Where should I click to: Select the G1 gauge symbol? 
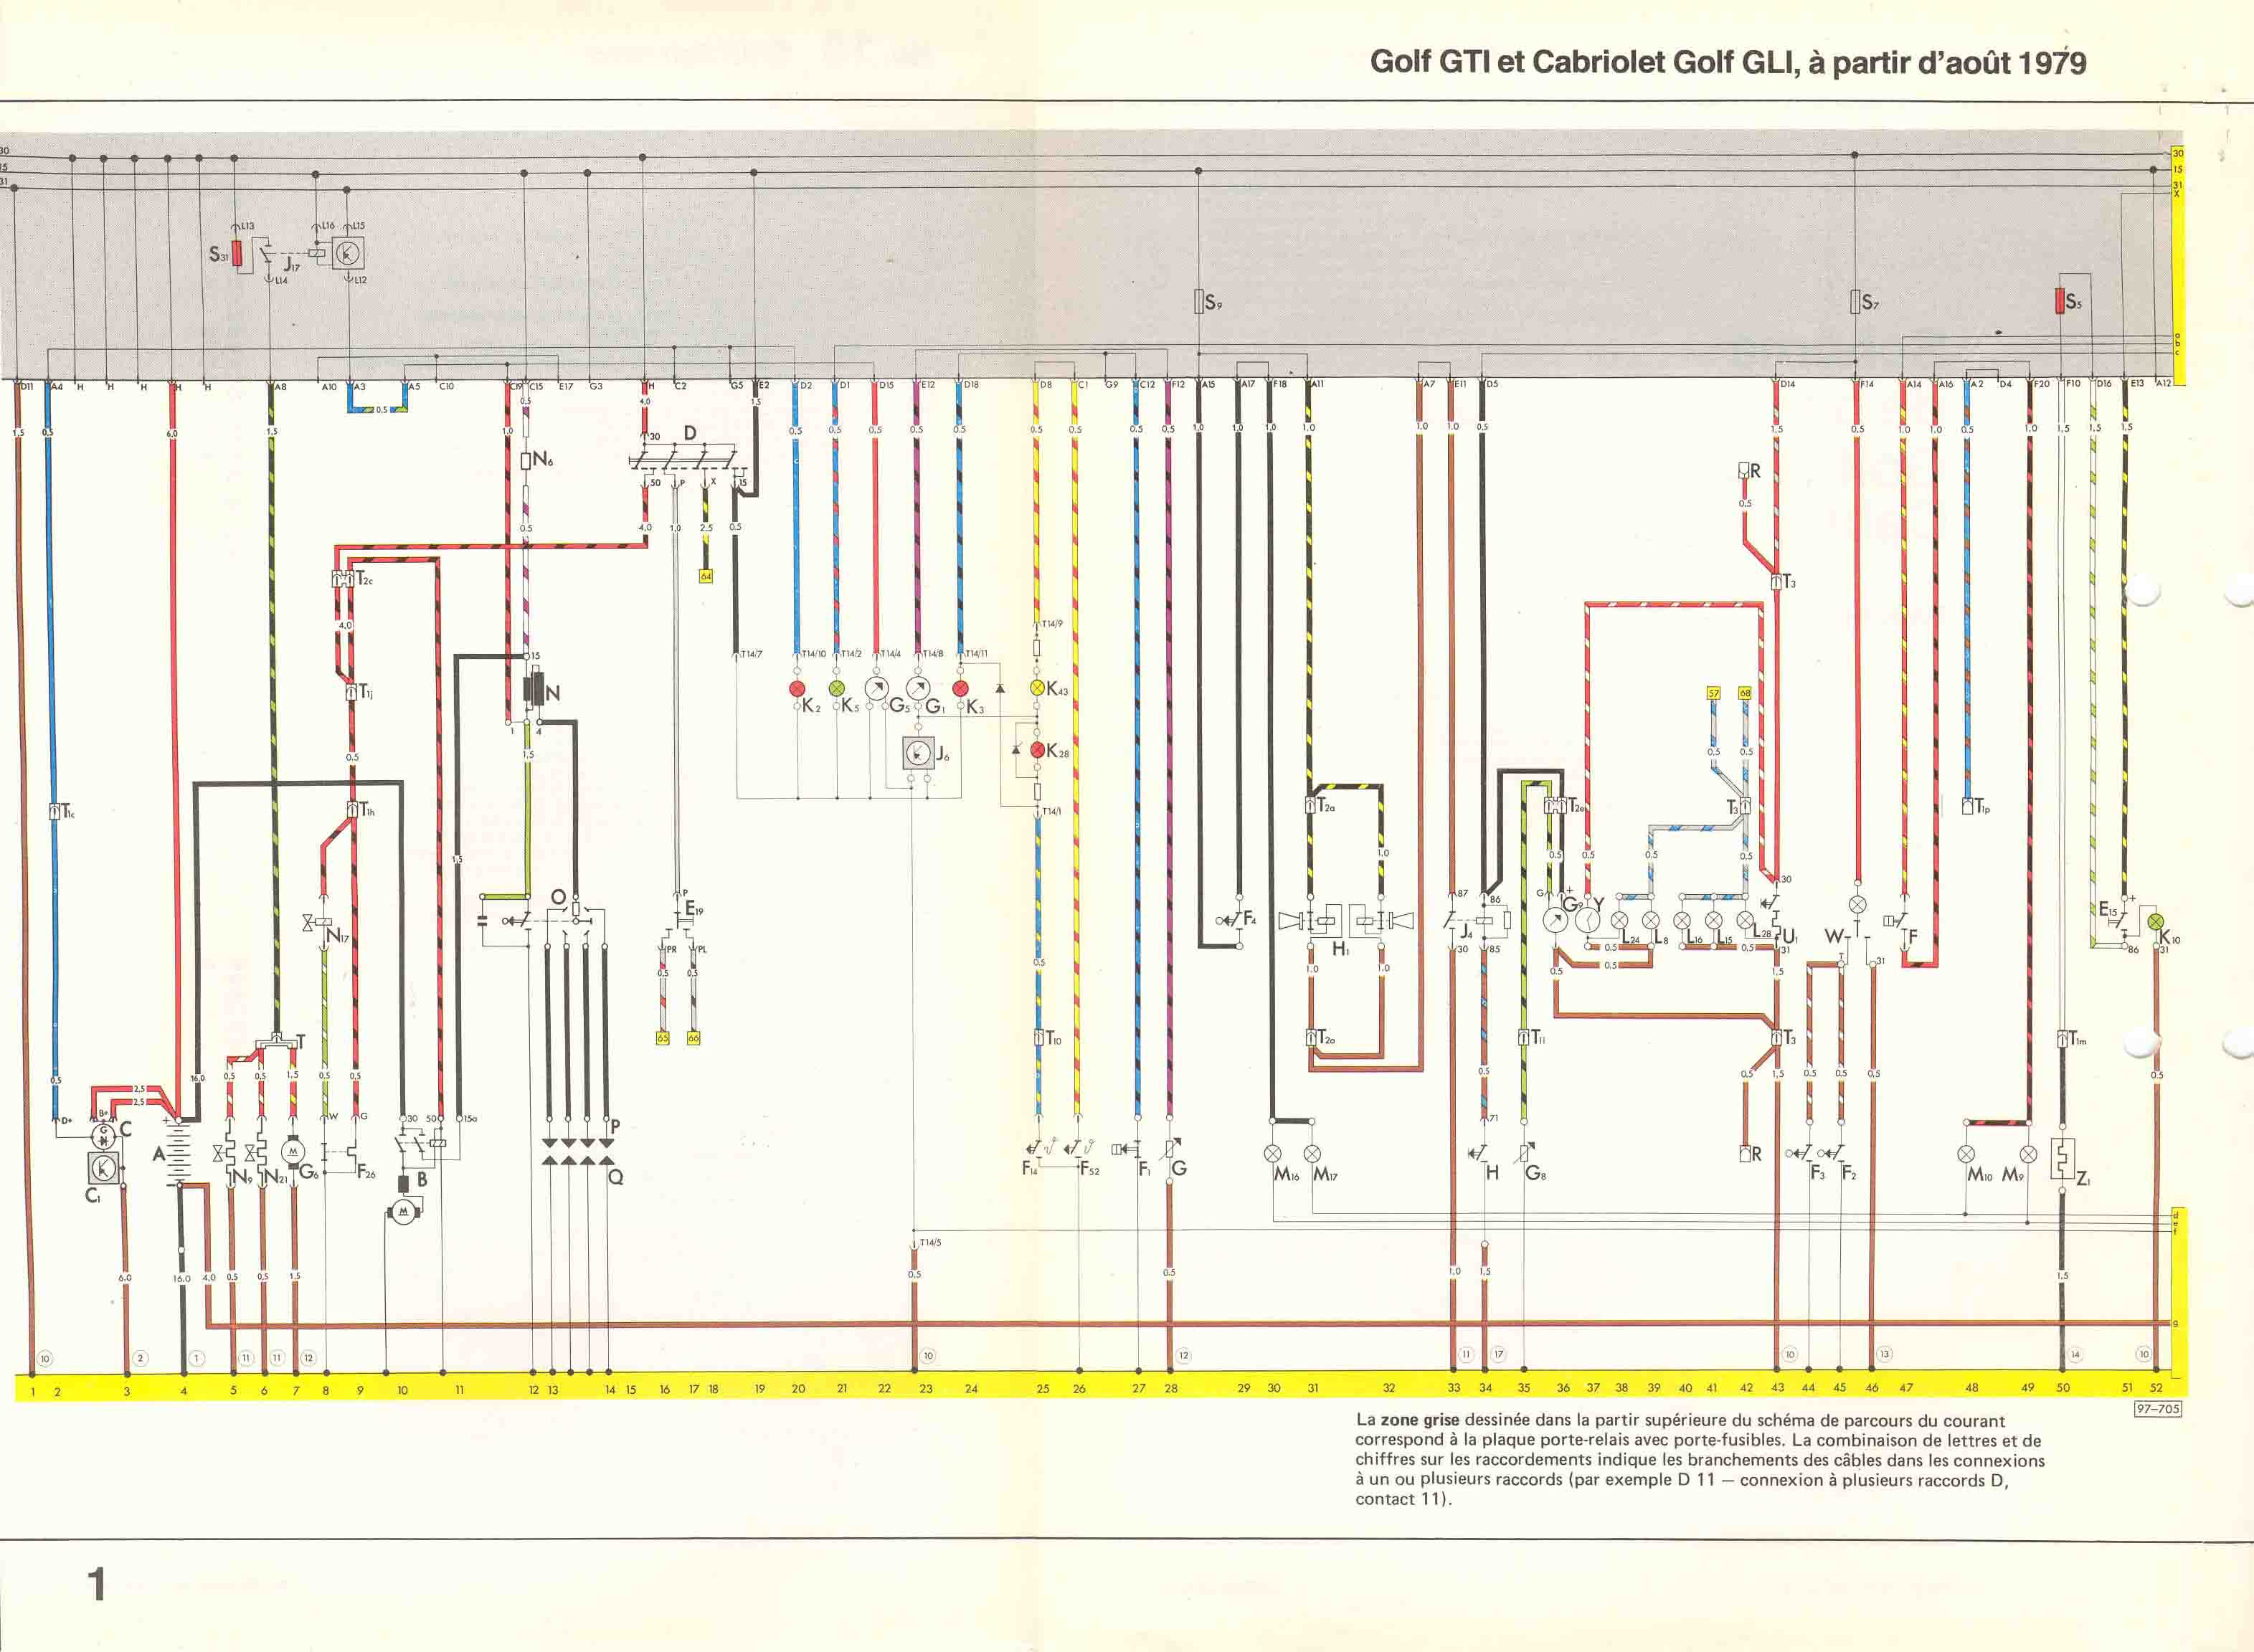918,688
